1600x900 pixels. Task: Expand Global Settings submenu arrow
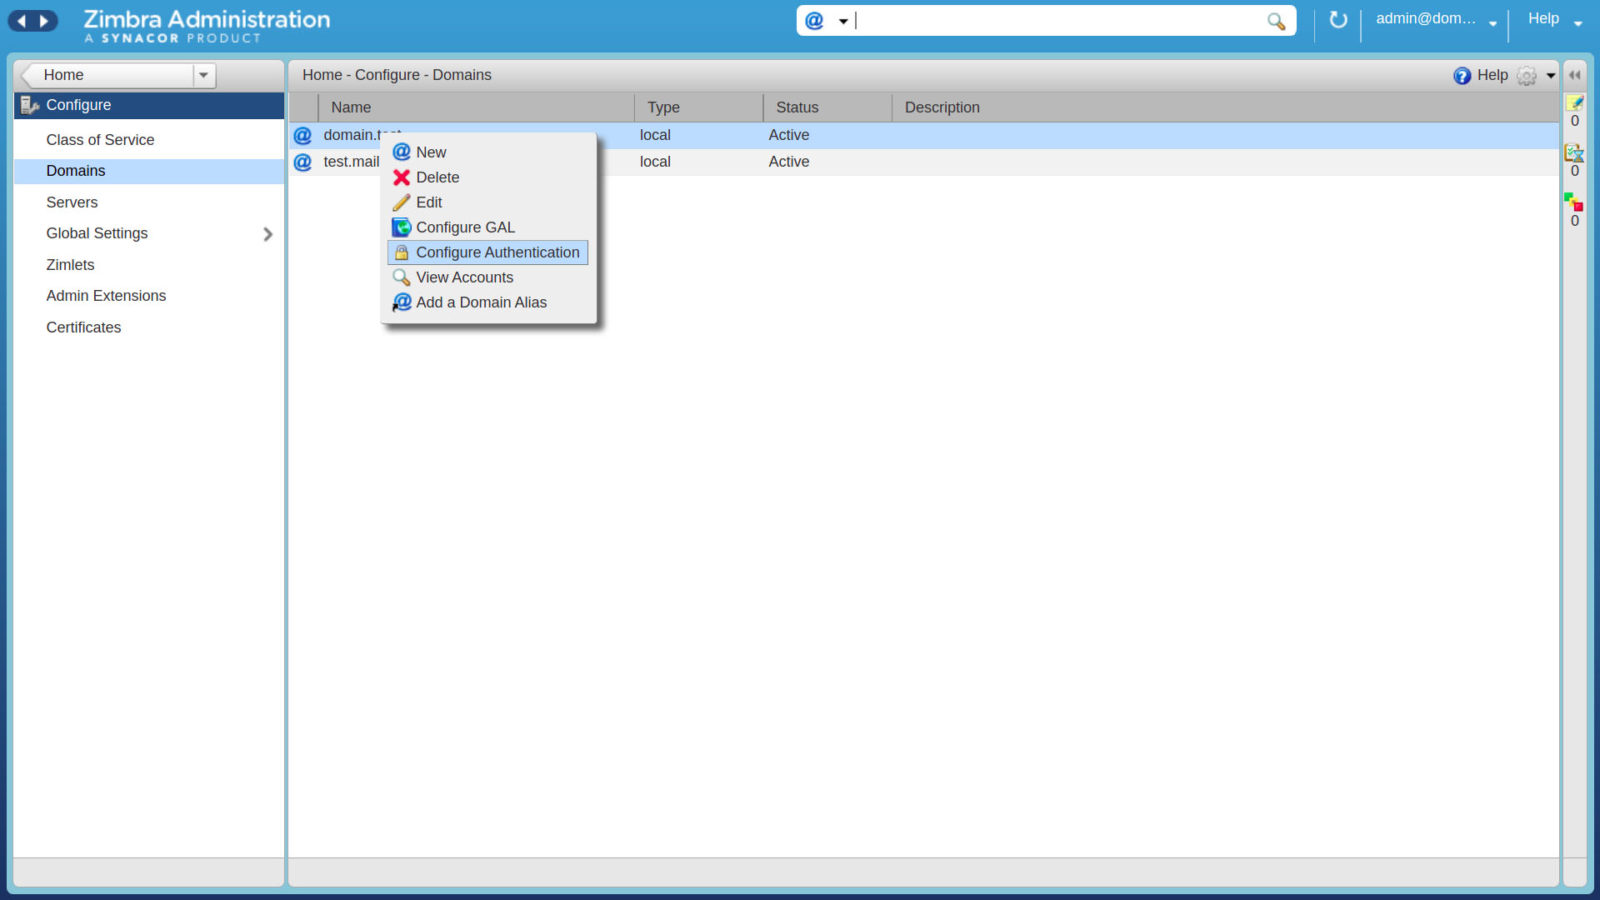267,234
